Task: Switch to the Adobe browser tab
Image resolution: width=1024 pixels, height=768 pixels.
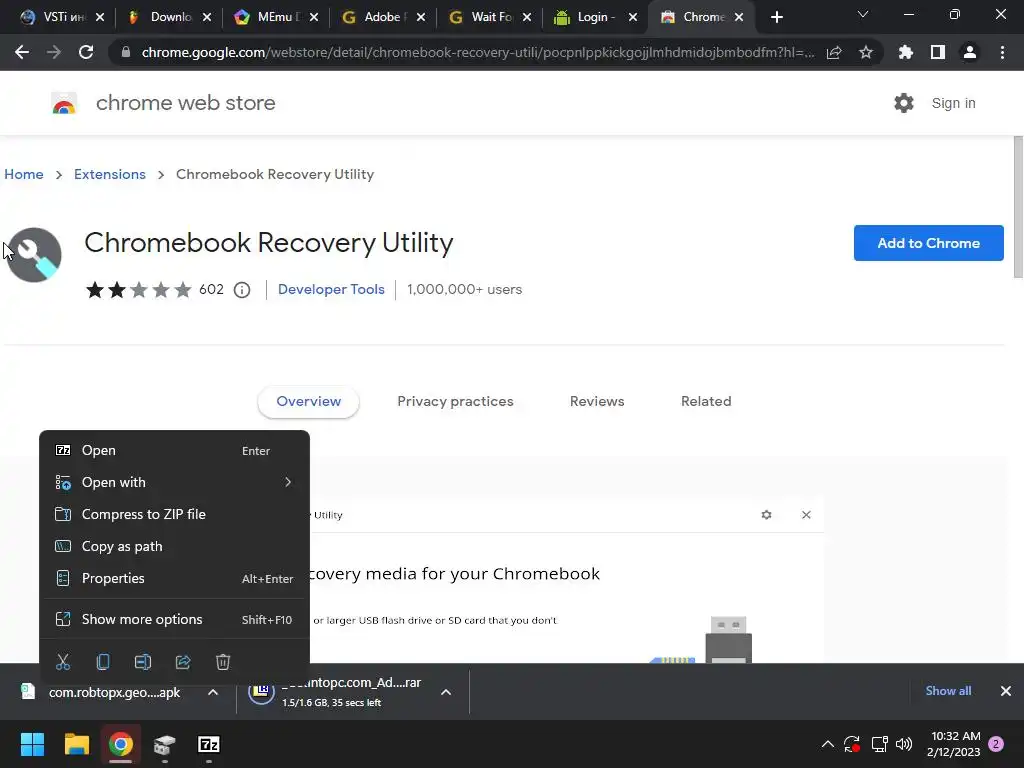Action: pyautogui.click(x=383, y=17)
